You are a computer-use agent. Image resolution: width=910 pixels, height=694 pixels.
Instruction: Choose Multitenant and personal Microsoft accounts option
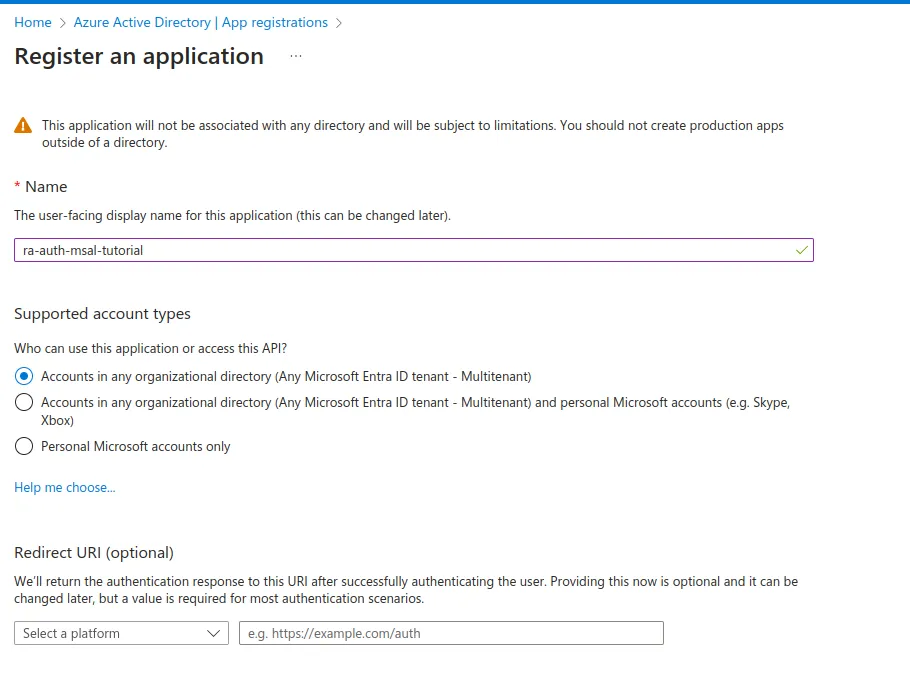[x=24, y=402]
